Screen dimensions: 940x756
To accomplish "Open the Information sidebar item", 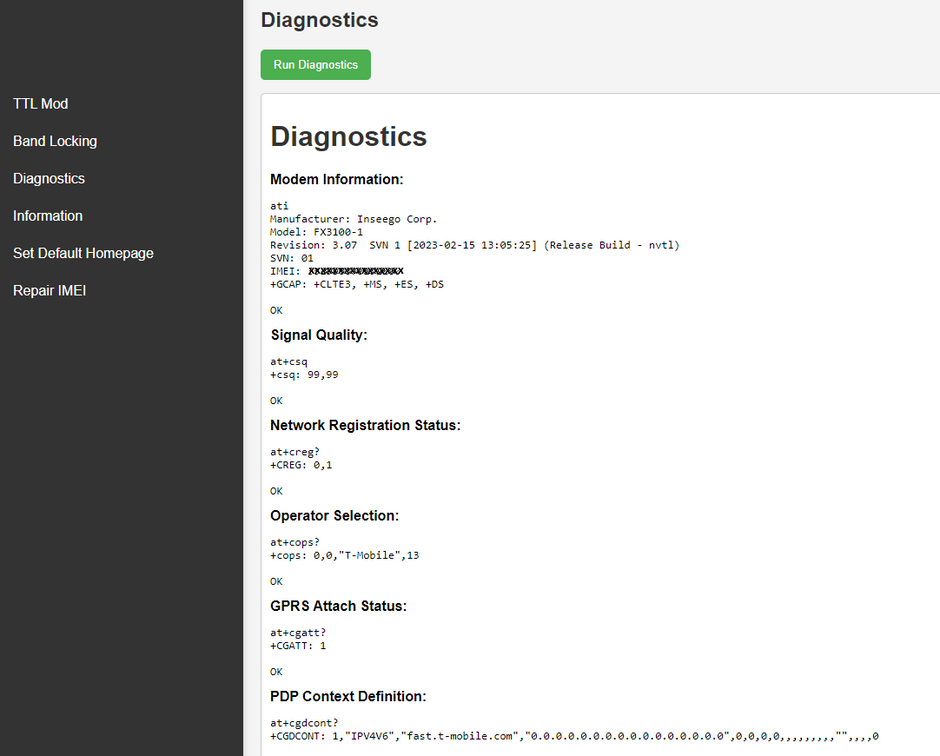I will point(48,216).
